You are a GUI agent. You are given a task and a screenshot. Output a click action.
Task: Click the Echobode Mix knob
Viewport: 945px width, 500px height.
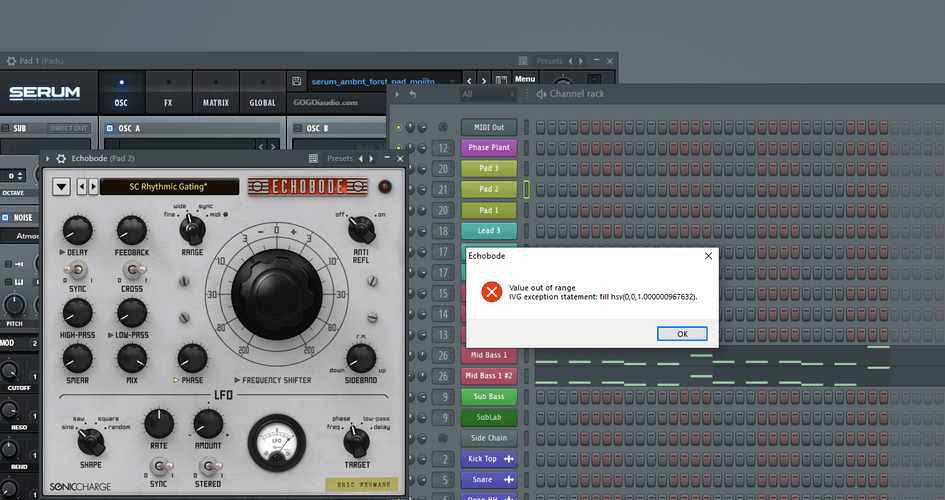coord(132,358)
